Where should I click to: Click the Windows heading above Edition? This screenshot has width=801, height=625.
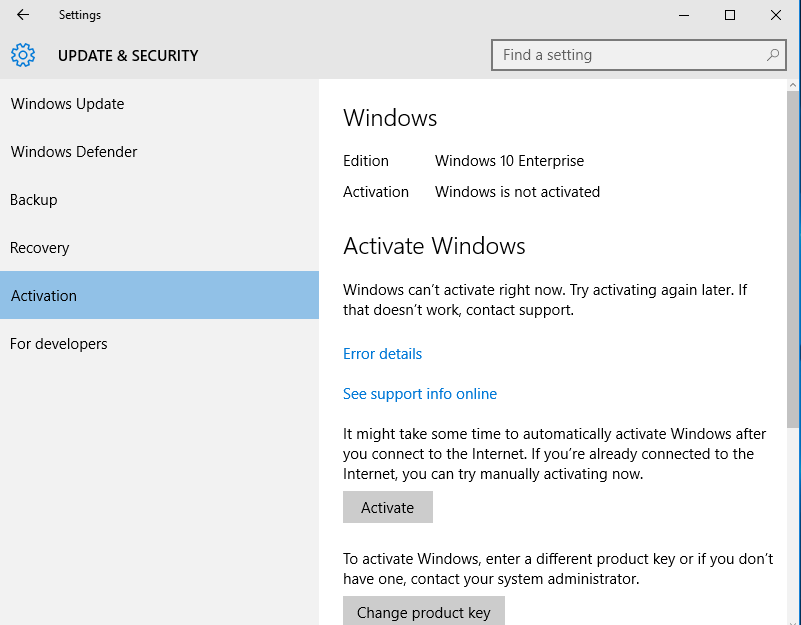pos(390,118)
